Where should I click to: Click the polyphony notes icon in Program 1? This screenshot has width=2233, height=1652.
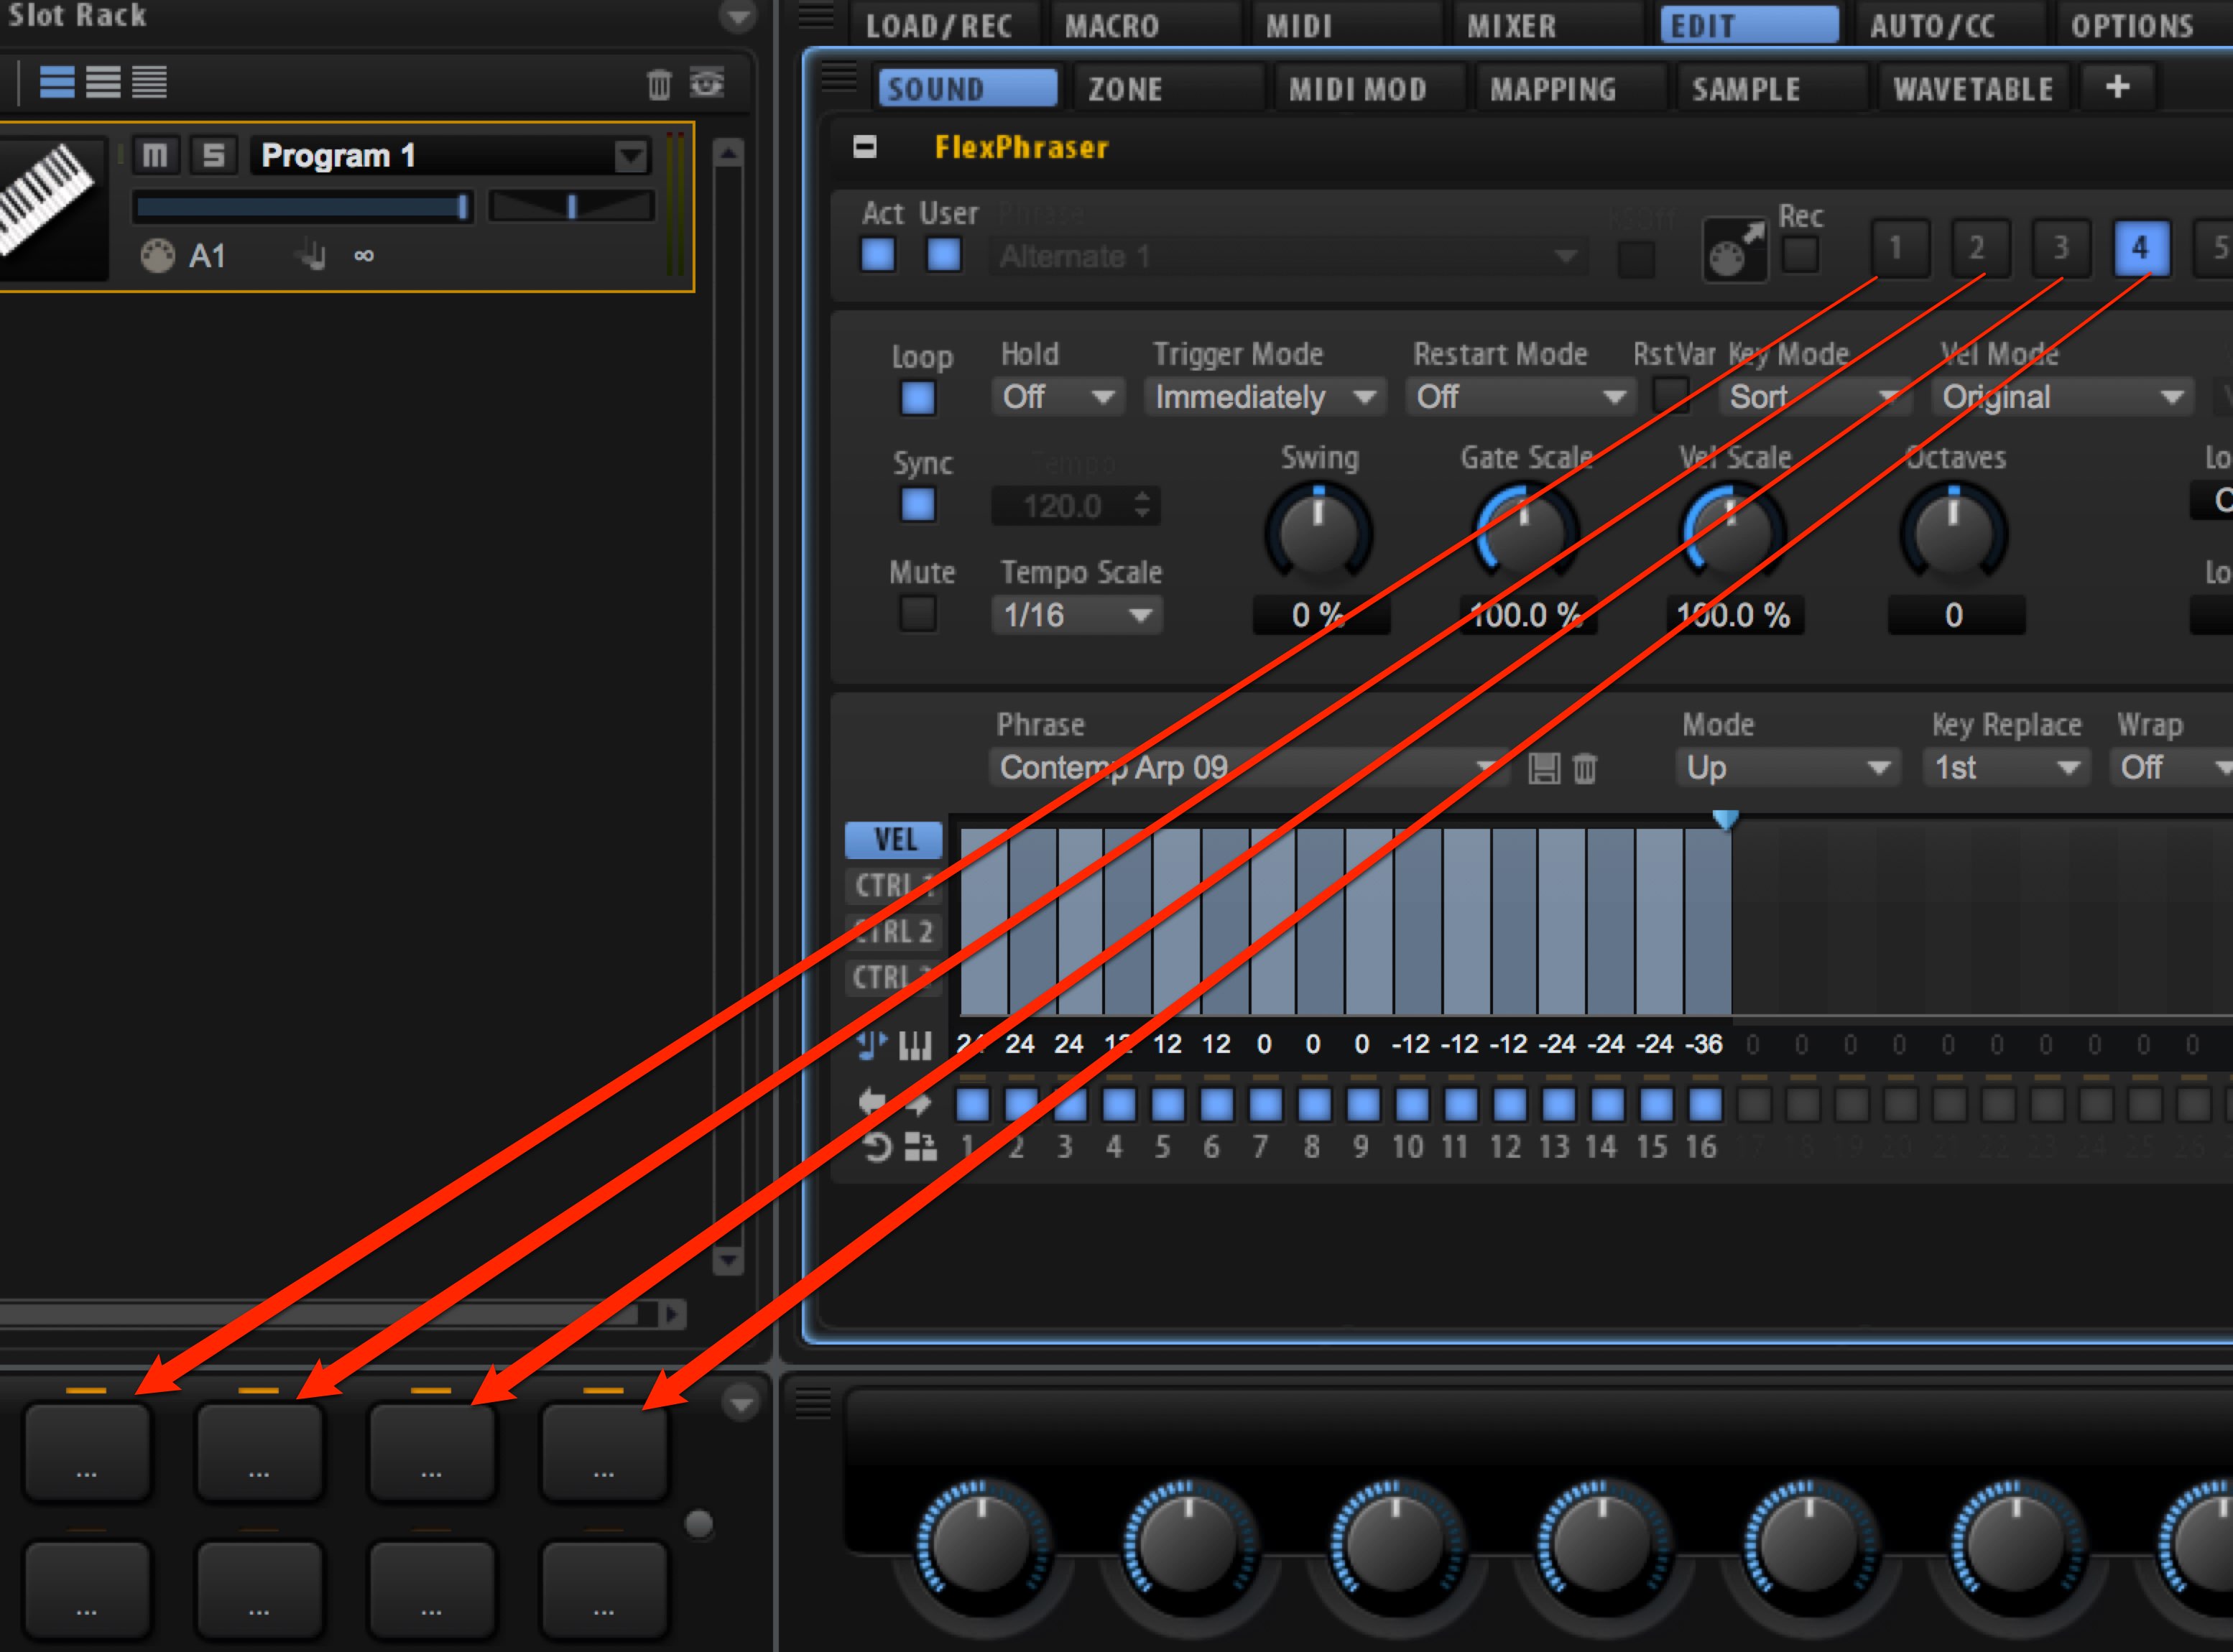click(x=312, y=256)
